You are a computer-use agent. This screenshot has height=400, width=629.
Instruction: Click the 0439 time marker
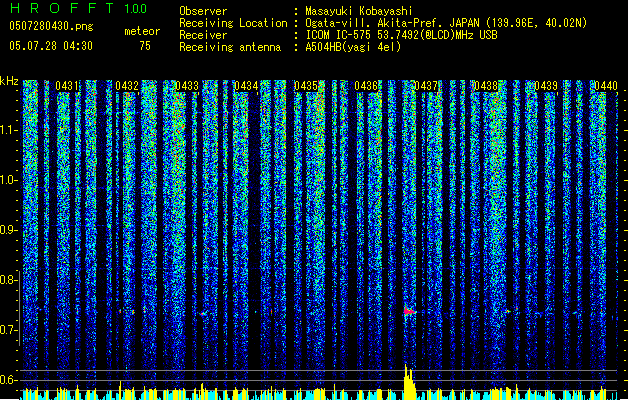click(x=546, y=86)
